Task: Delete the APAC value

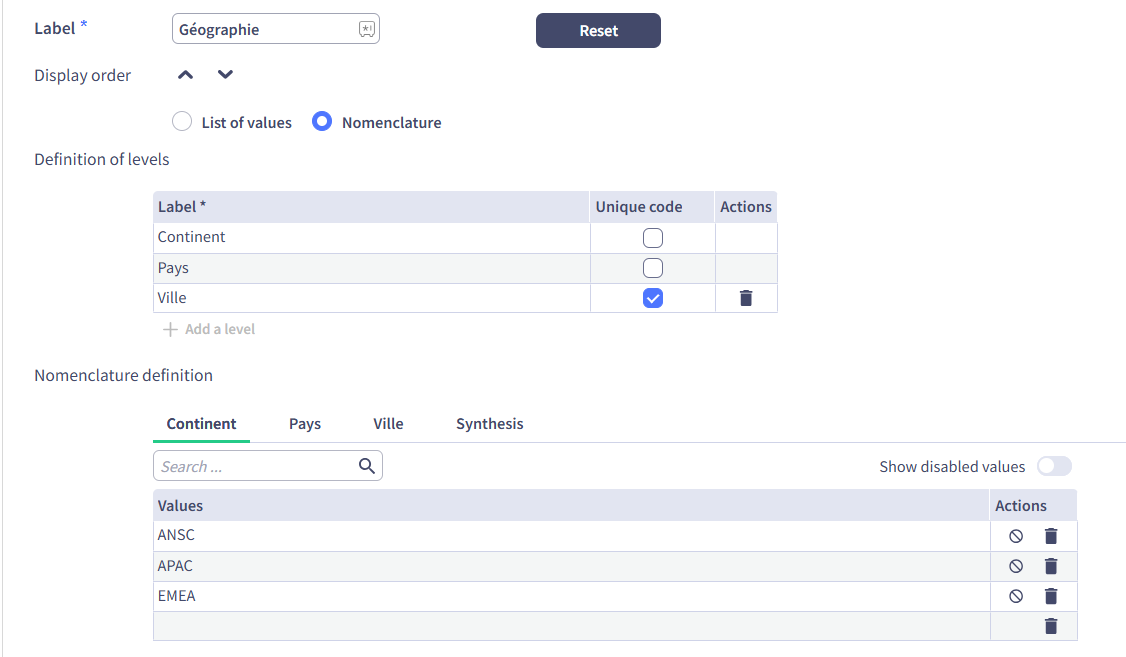Action: 1050,566
